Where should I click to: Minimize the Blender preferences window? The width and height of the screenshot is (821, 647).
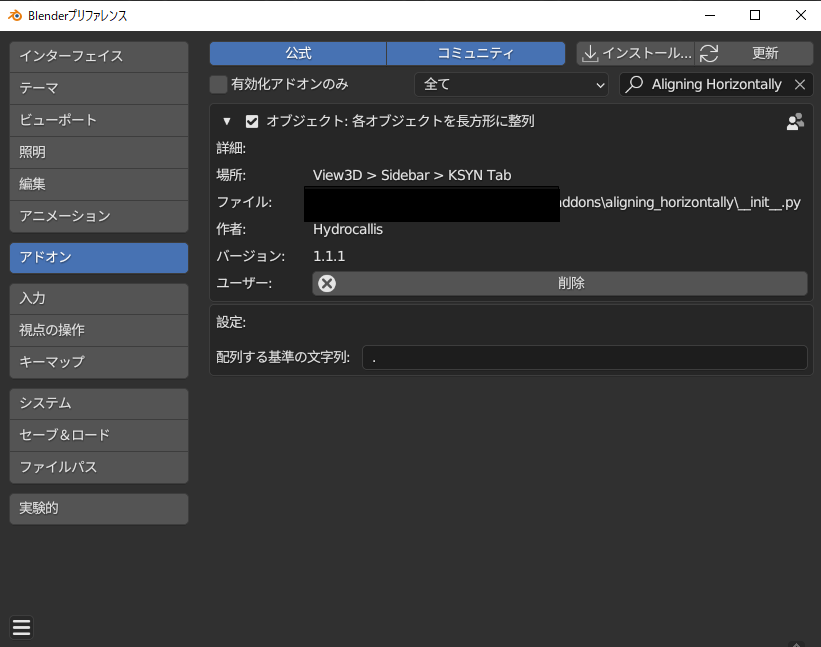[710, 15]
